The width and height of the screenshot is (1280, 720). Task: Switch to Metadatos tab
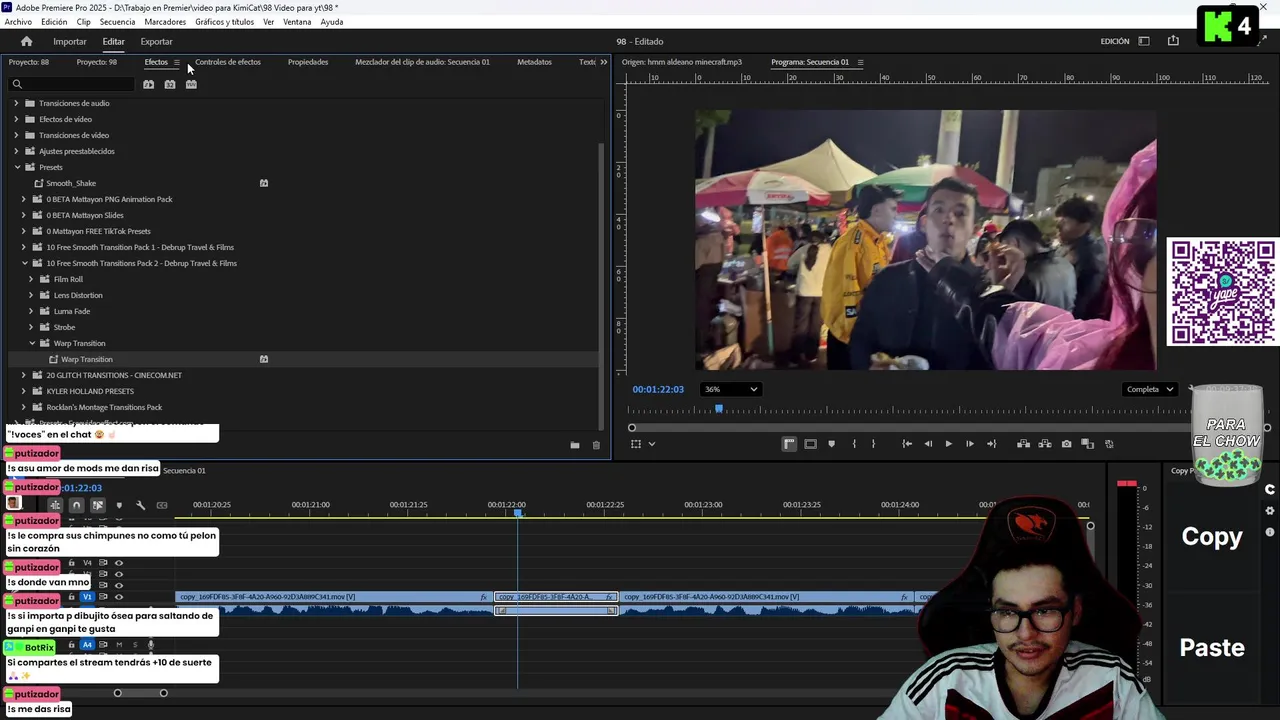click(x=534, y=62)
